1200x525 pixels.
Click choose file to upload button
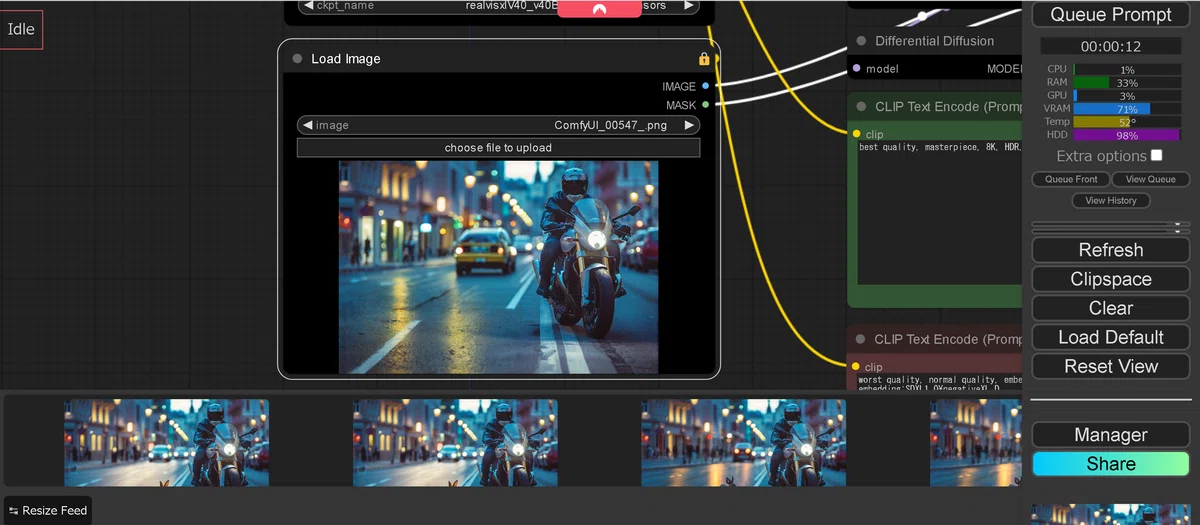click(498, 148)
